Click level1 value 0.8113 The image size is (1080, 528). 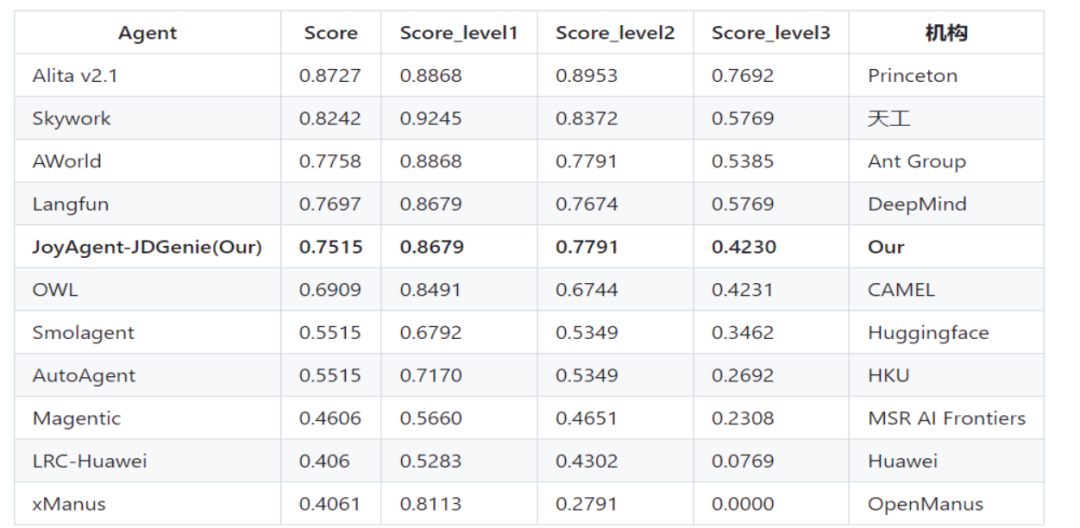[x=430, y=504]
